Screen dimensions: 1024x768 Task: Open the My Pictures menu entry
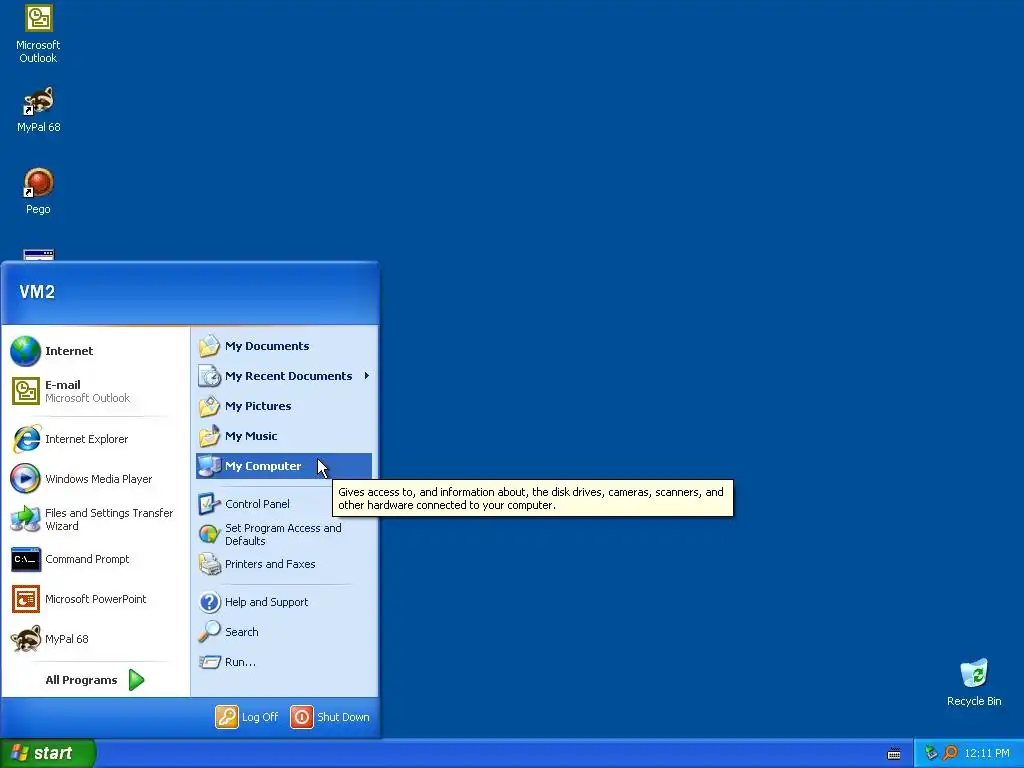click(x=283, y=406)
